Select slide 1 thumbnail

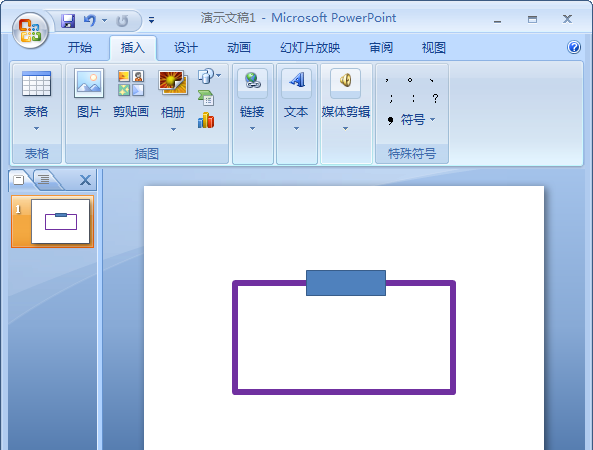pos(61,222)
